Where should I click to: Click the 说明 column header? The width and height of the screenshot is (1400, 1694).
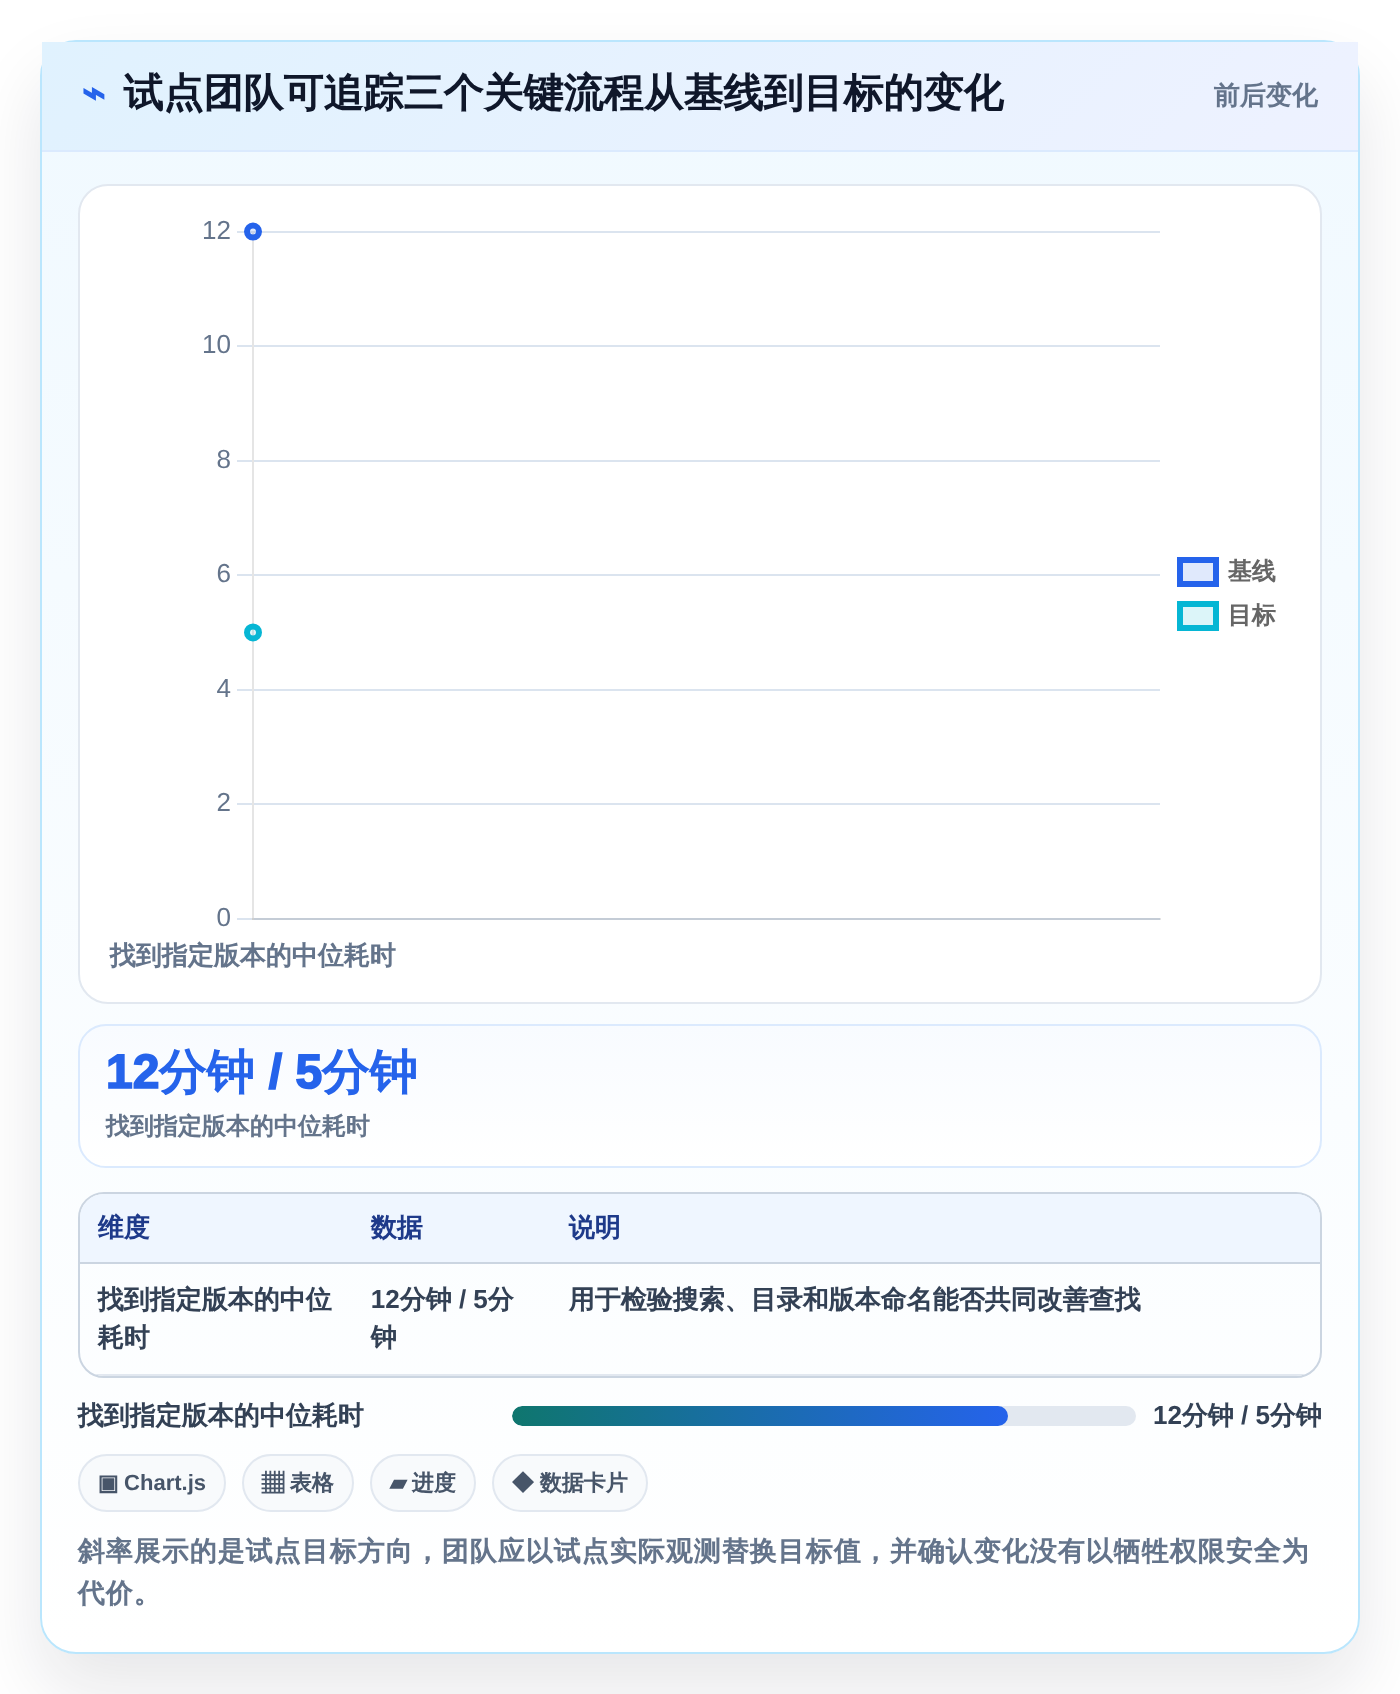click(594, 1228)
